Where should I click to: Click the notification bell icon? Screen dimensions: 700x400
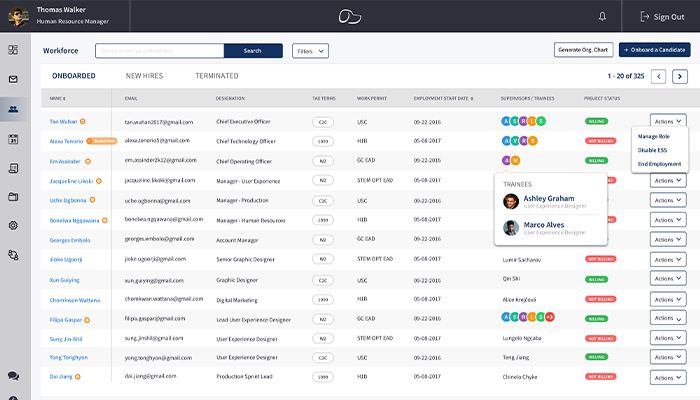point(602,16)
